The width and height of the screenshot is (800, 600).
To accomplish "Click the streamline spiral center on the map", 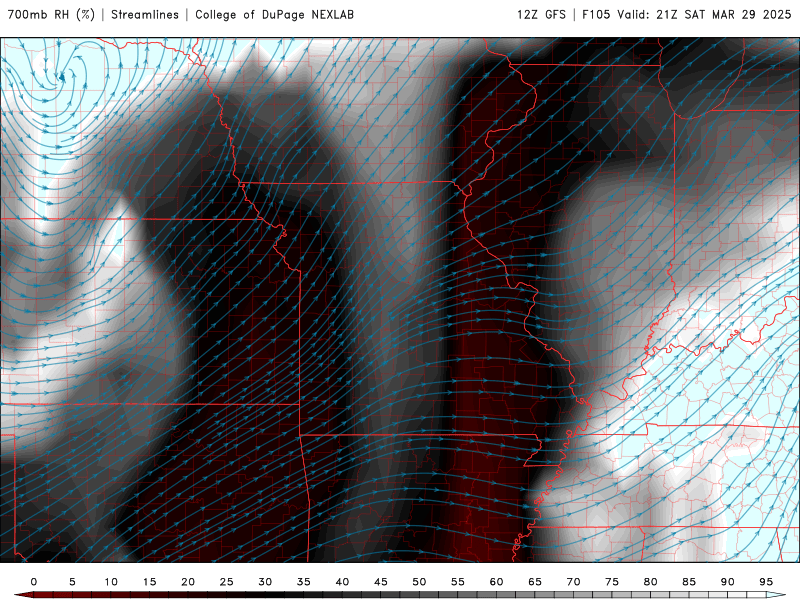I will point(61,78).
